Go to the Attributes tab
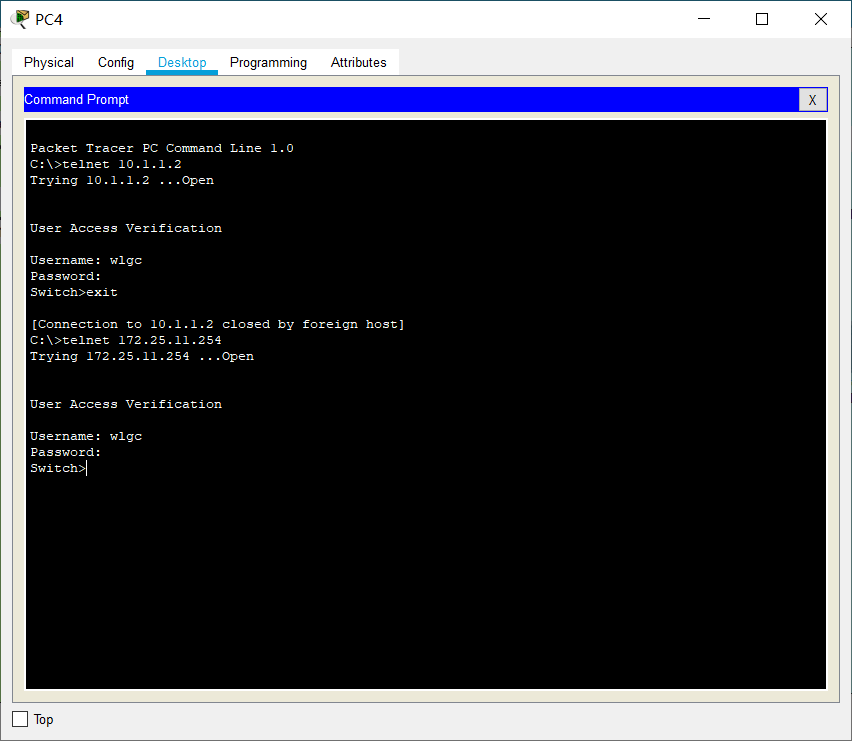This screenshot has width=852, height=741. [359, 62]
